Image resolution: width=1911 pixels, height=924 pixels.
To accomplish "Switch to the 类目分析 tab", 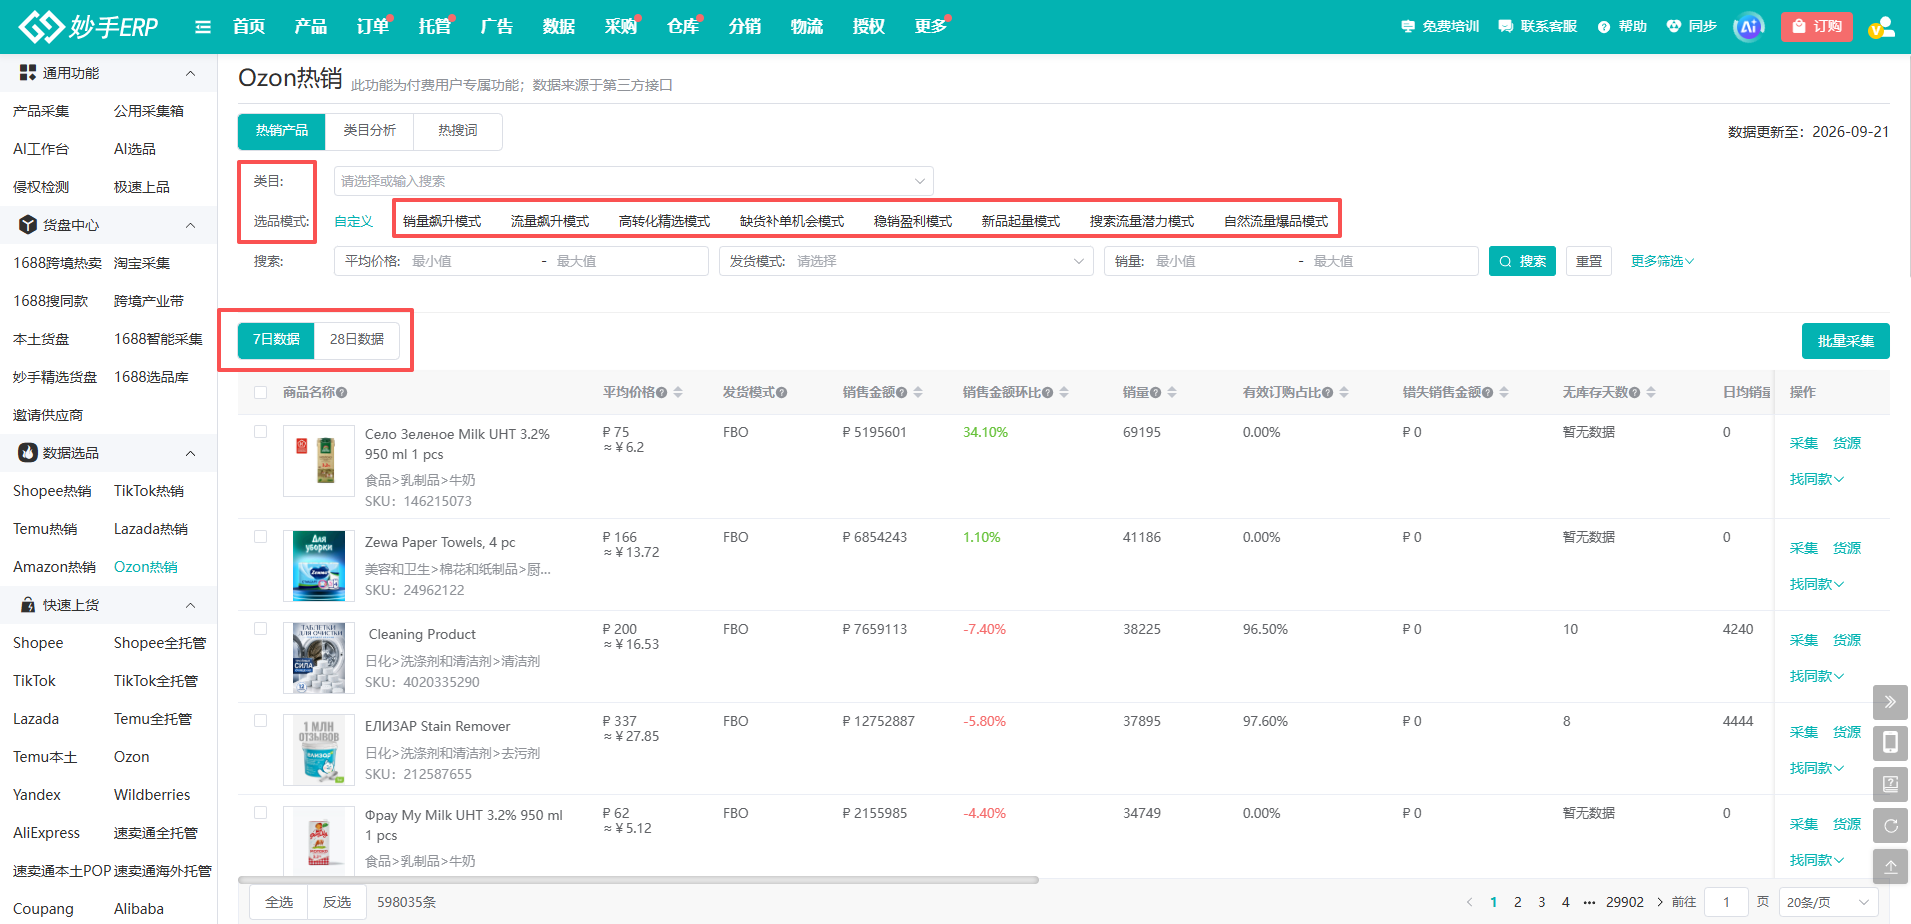I will point(369,131).
